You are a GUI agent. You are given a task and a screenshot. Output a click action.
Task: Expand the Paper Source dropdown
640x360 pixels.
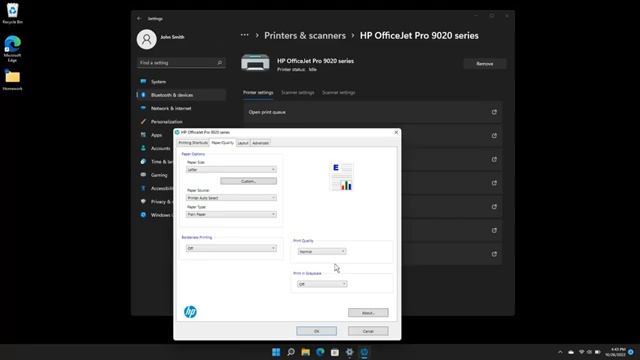tap(231, 198)
